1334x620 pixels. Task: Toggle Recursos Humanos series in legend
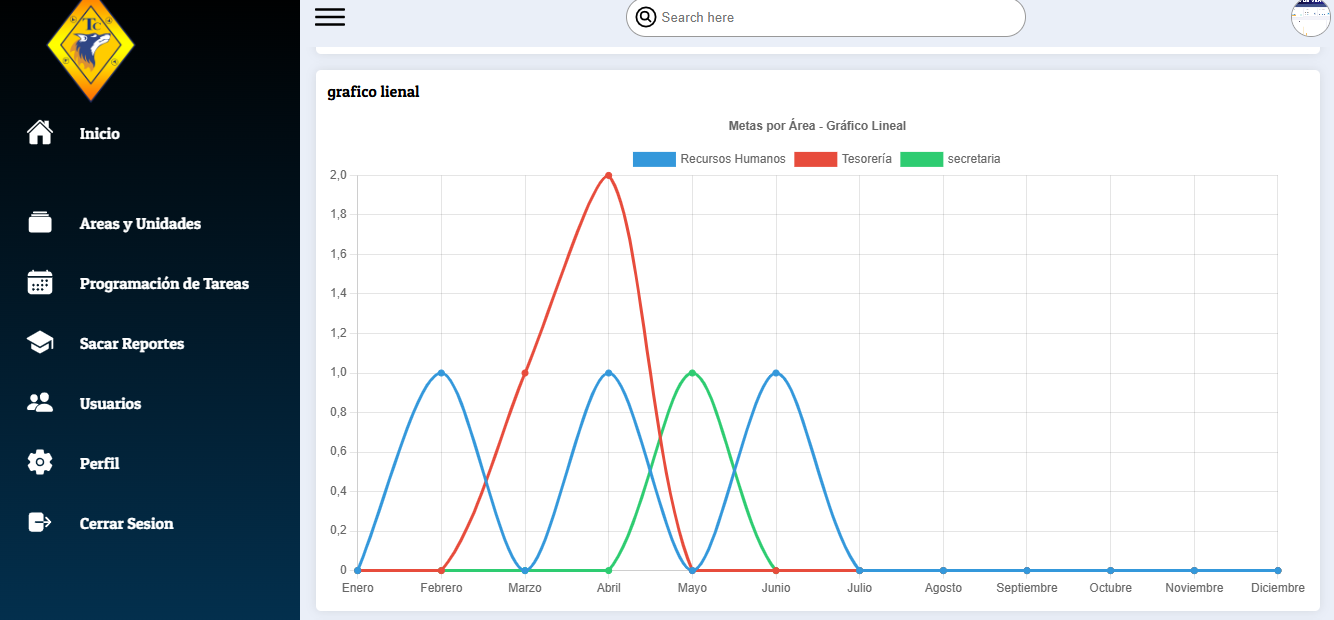tap(732, 159)
